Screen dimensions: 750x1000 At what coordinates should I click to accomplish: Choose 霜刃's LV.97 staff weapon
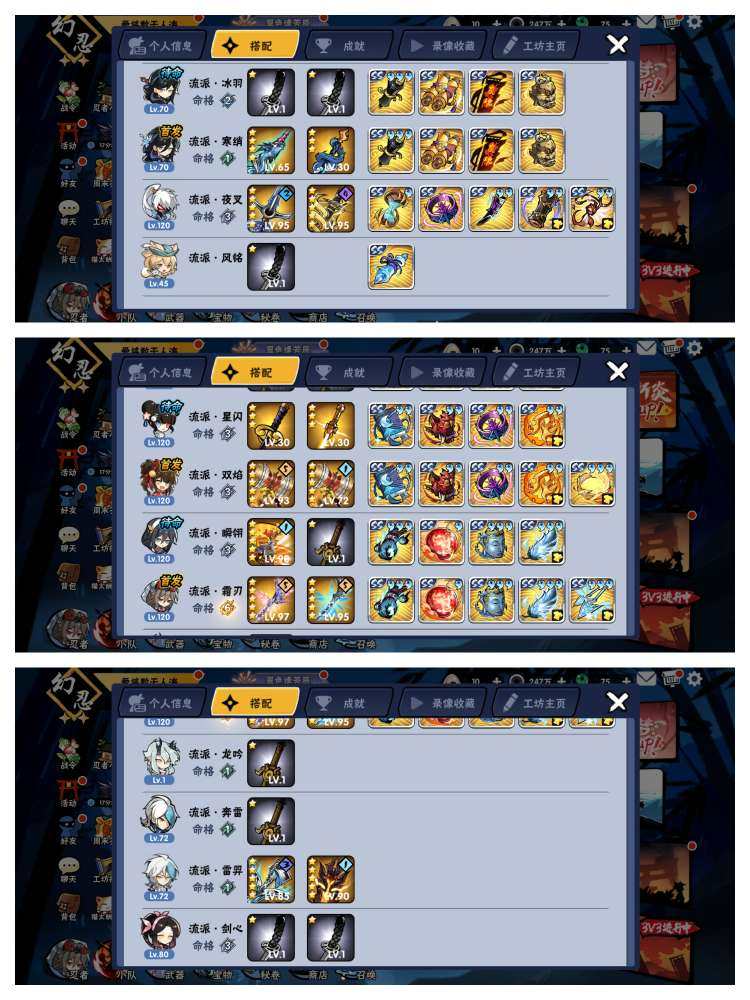pyautogui.click(x=271, y=600)
